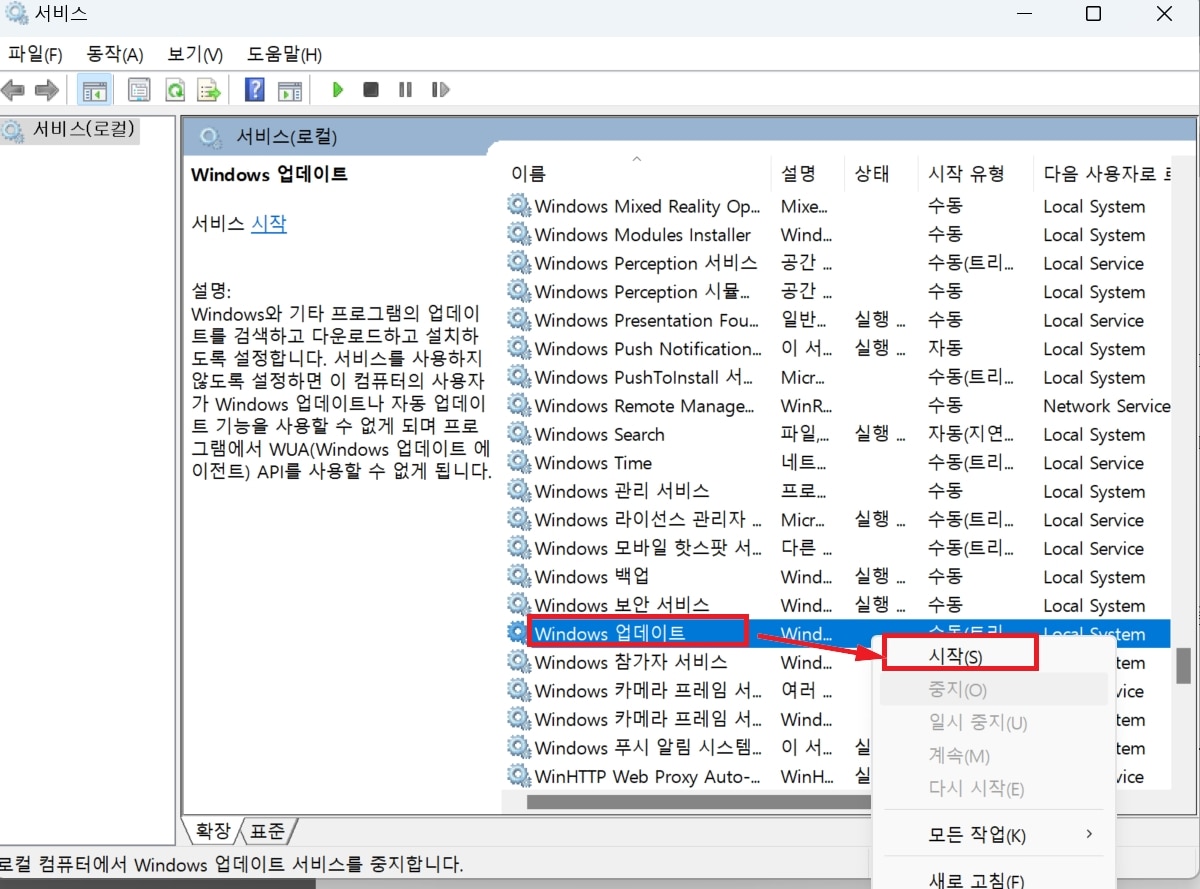Sort by the 설명 column header
This screenshot has height=889, width=1200.
pyautogui.click(x=807, y=173)
